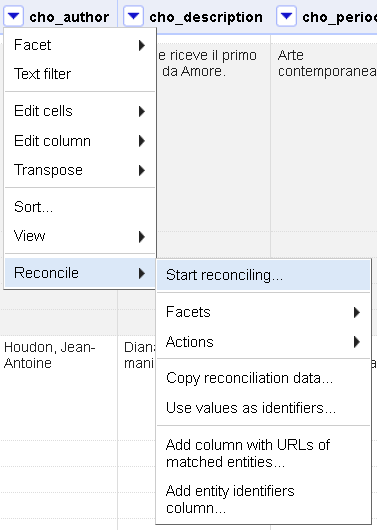
Task: Click the arrow next to Actions
Action: coord(357,342)
